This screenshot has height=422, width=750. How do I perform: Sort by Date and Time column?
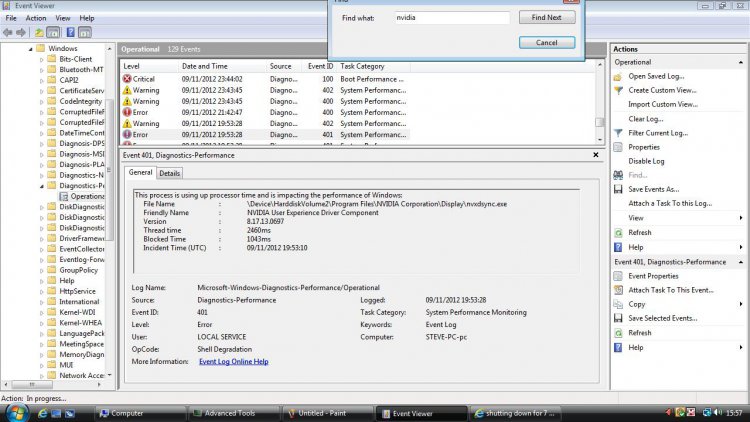coord(221,66)
